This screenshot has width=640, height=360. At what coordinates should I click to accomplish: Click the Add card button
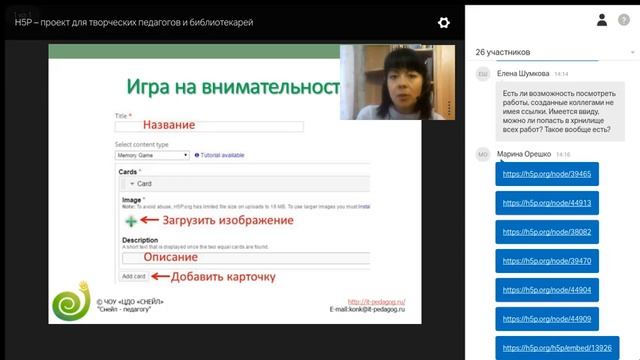click(x=134, y=276)
